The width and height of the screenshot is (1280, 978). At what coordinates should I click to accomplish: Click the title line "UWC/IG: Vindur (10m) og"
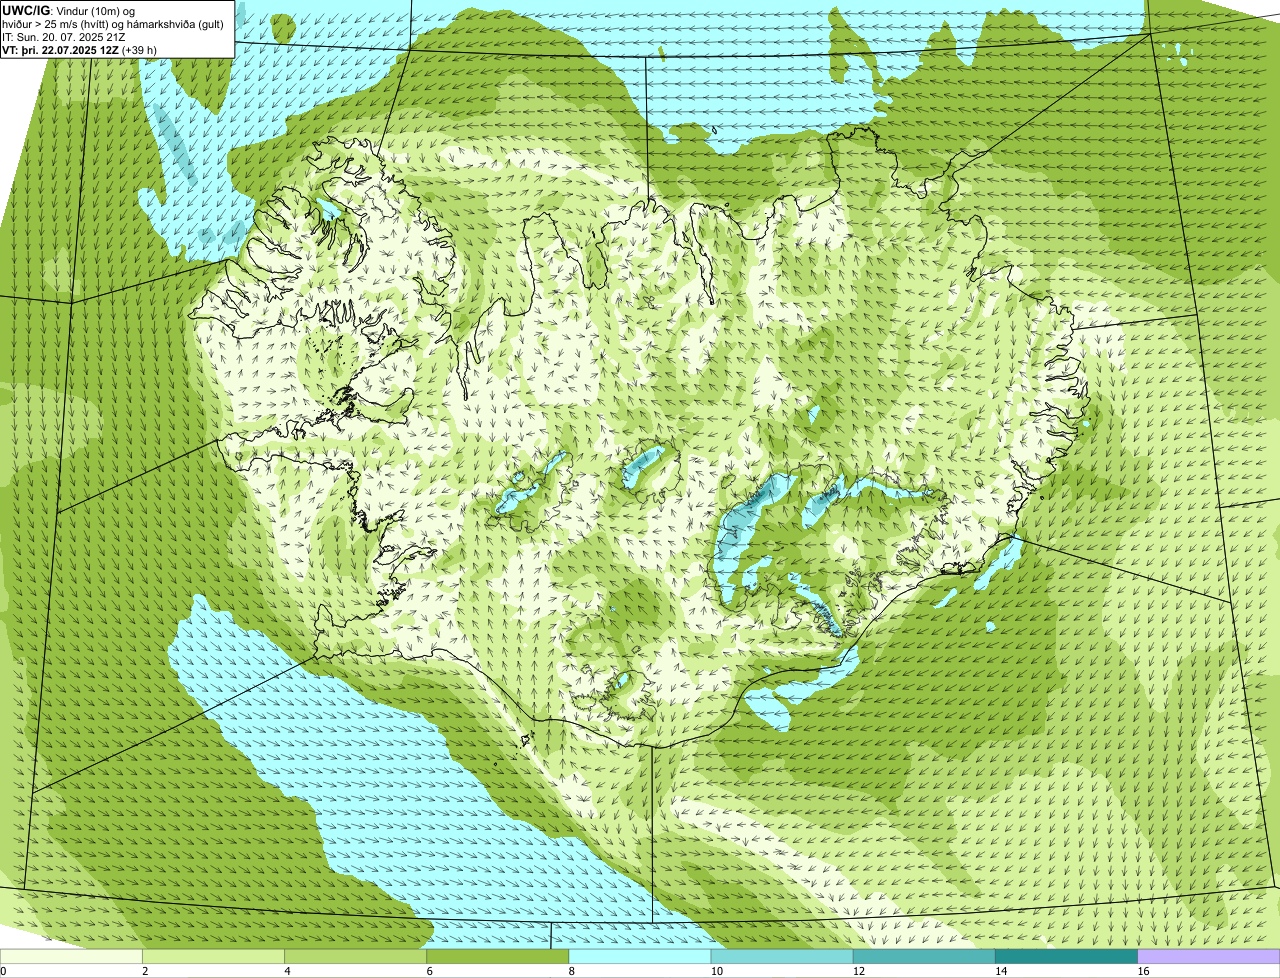click(x=69, y=10)
